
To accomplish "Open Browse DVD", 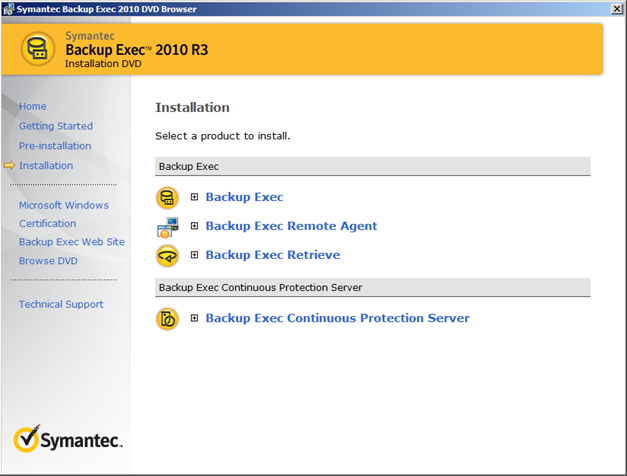I will coord(48,261).
